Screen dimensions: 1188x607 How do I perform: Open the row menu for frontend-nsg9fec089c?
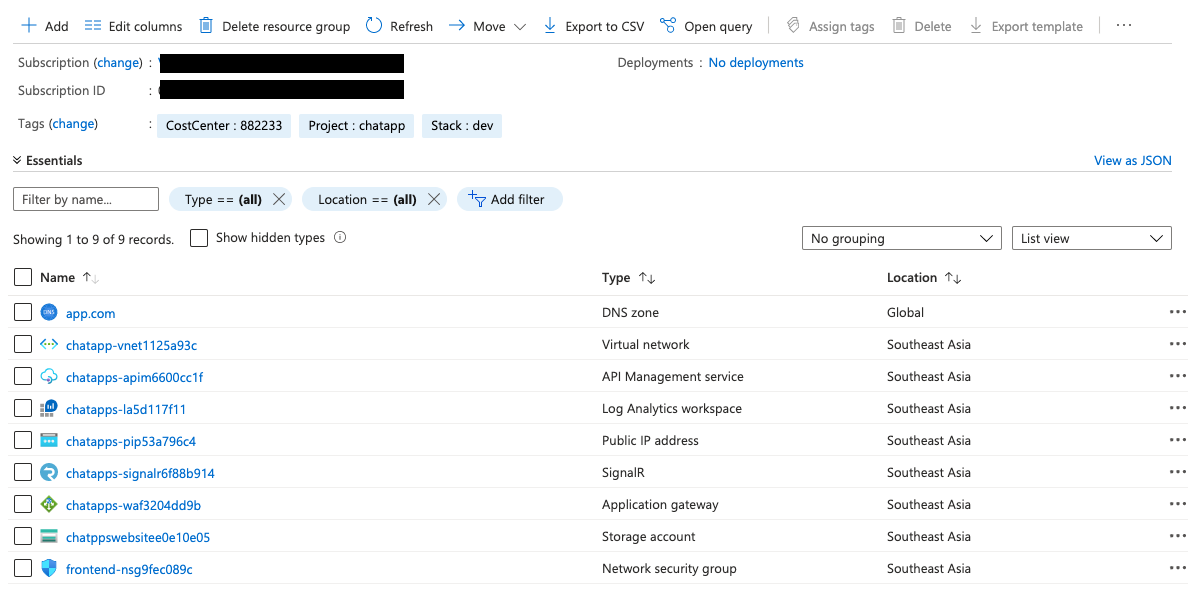1177,568
